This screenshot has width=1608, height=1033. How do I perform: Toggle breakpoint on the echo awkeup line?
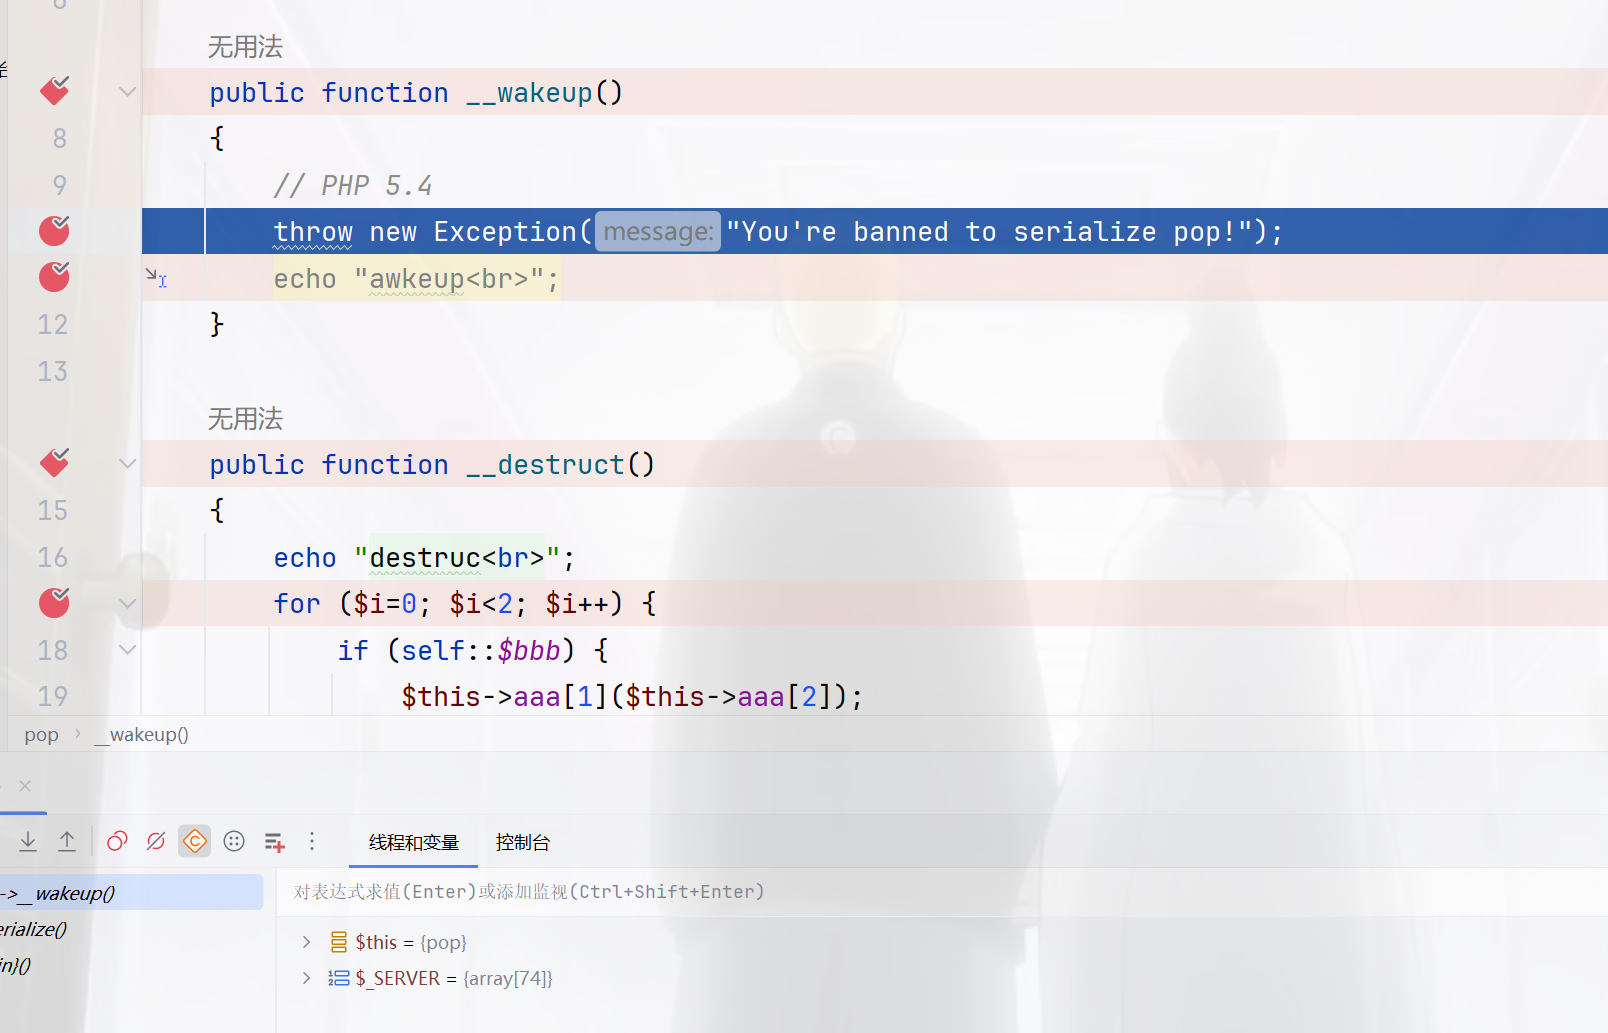coord(54,277)
